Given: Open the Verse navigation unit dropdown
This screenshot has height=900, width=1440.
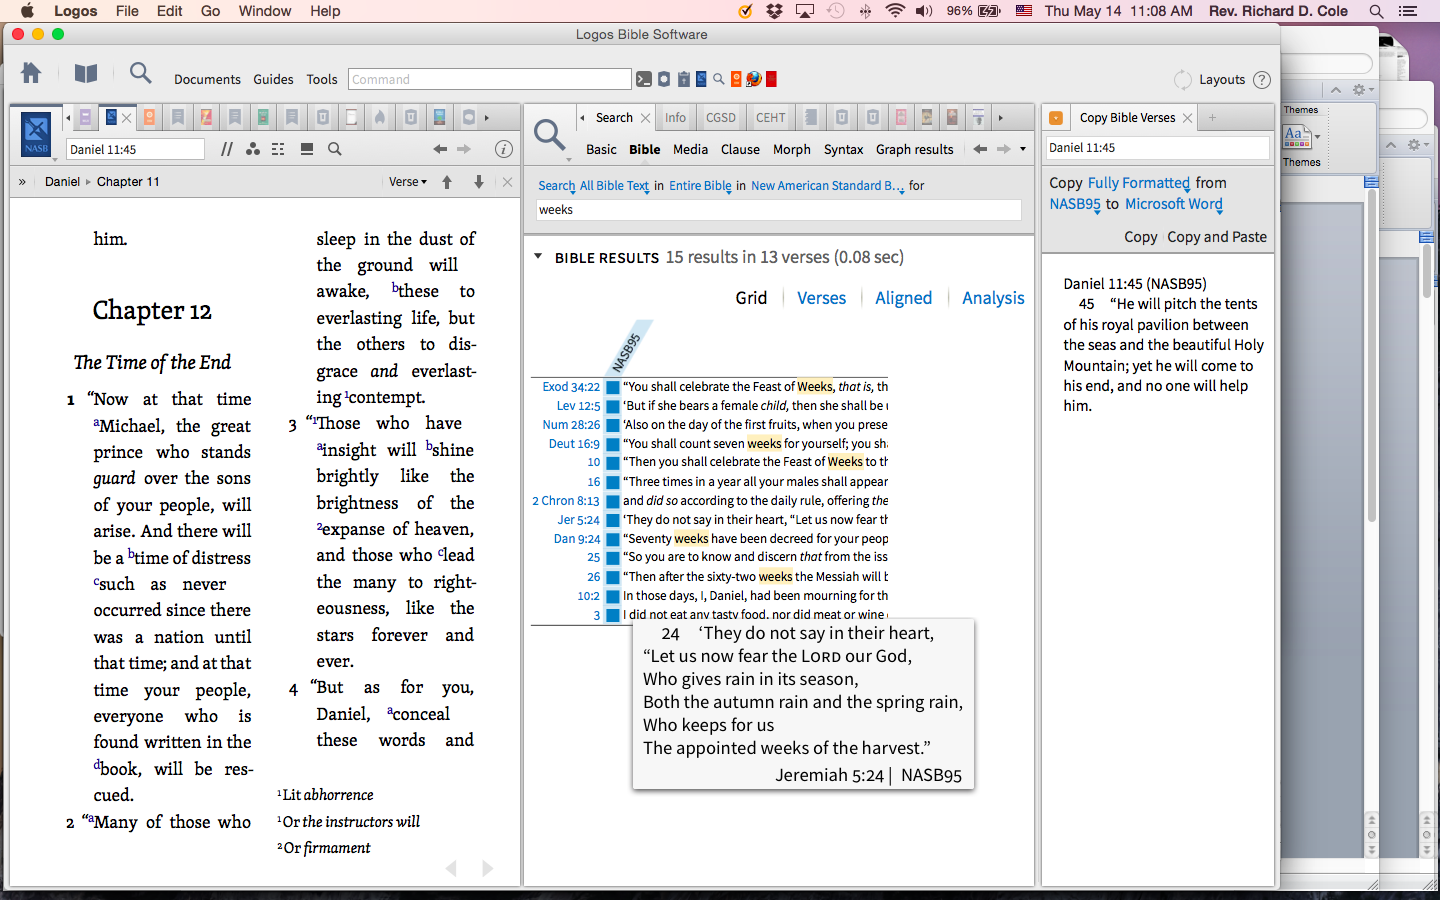Looking at the screenshot, I should click(x=408, y=182).
